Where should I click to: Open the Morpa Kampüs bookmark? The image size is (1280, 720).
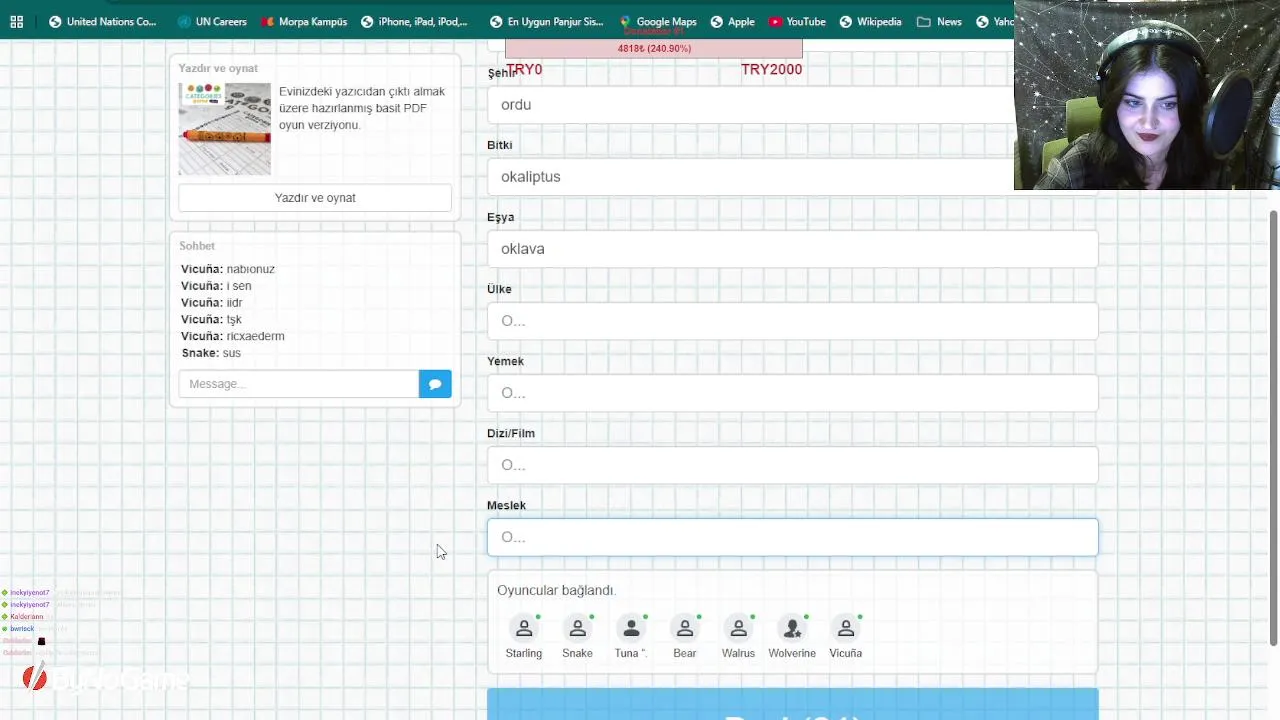(303, 21)
